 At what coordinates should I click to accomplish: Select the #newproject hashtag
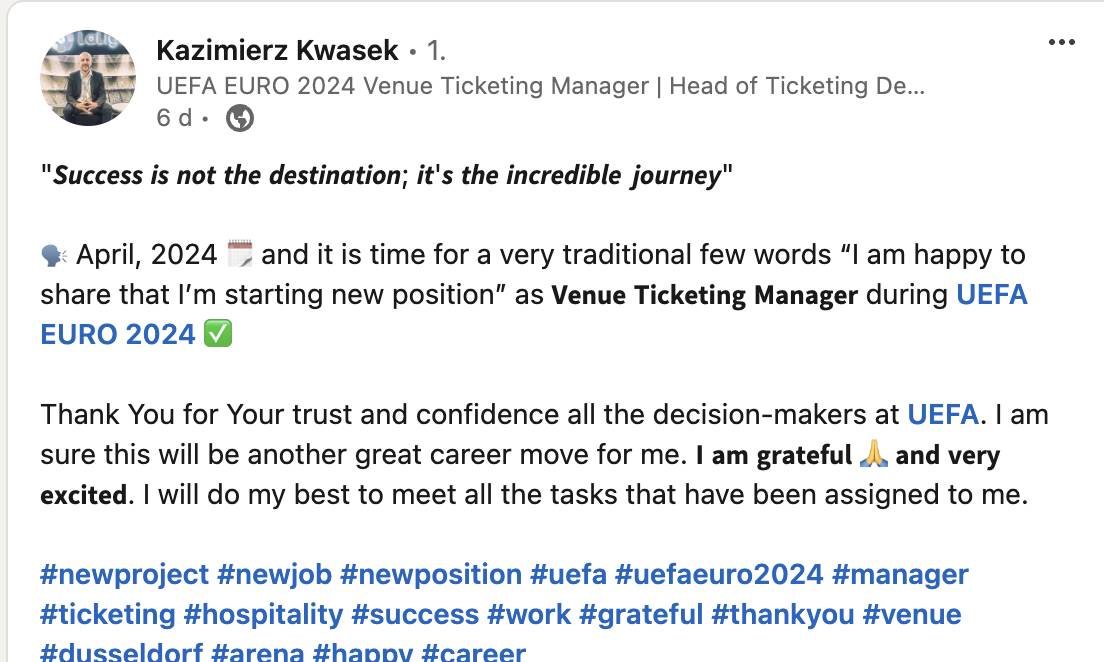124,575
